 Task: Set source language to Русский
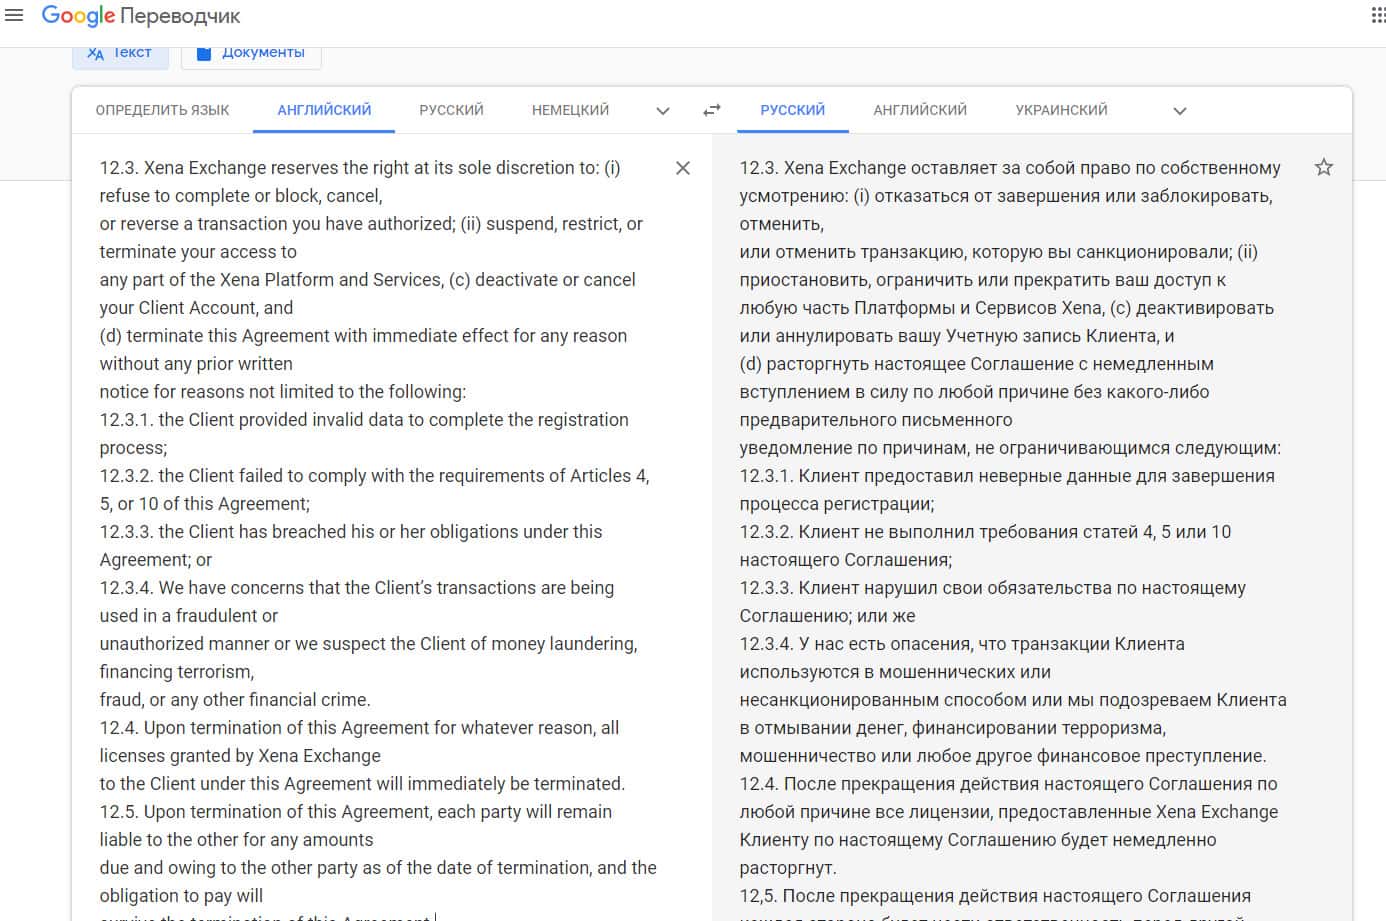click(x=451, y=110)
